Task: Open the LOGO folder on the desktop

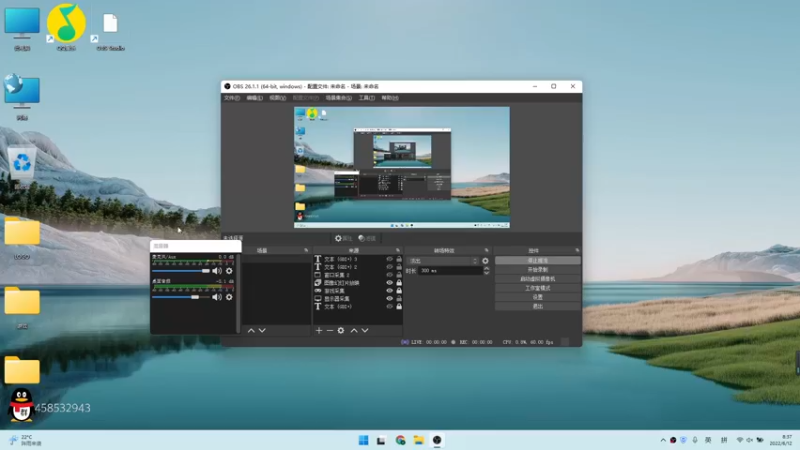Action: pos(22,238)
